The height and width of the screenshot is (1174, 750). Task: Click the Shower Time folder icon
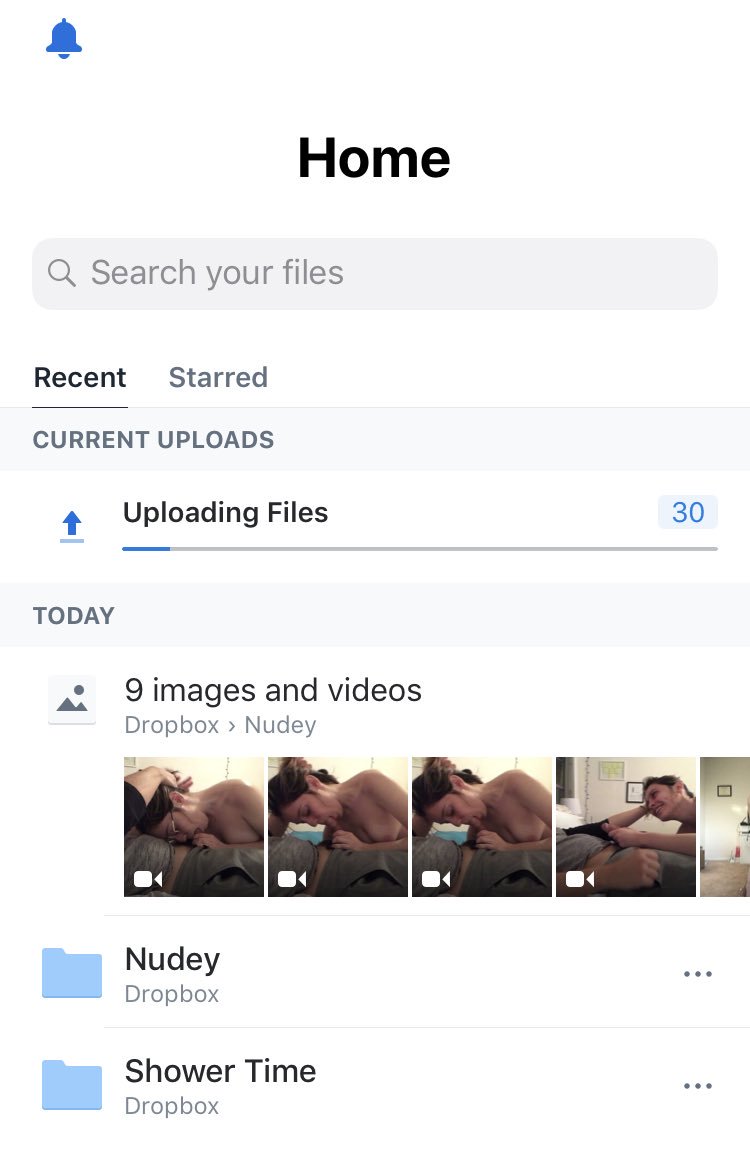coord(72,1085)
